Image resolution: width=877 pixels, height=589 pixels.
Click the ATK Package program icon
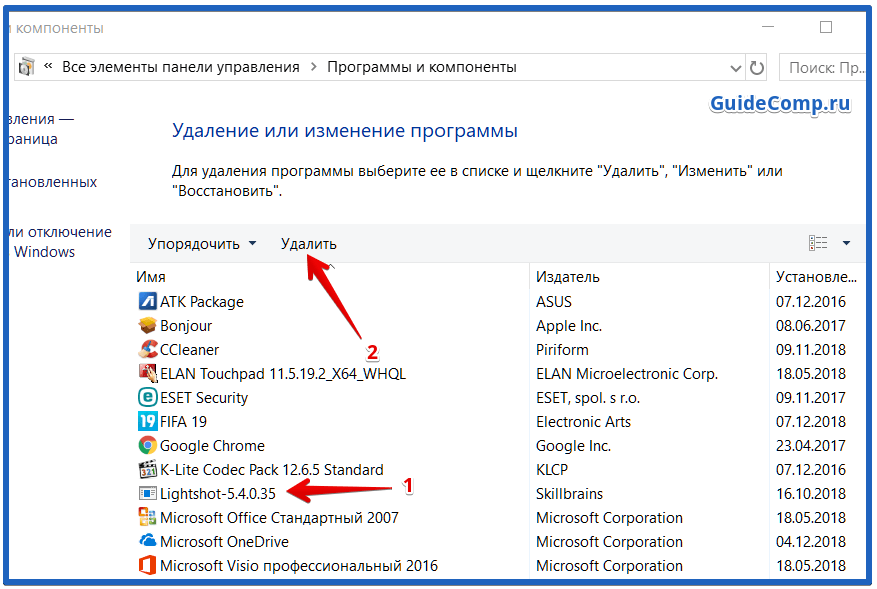[x=147, y=302]
